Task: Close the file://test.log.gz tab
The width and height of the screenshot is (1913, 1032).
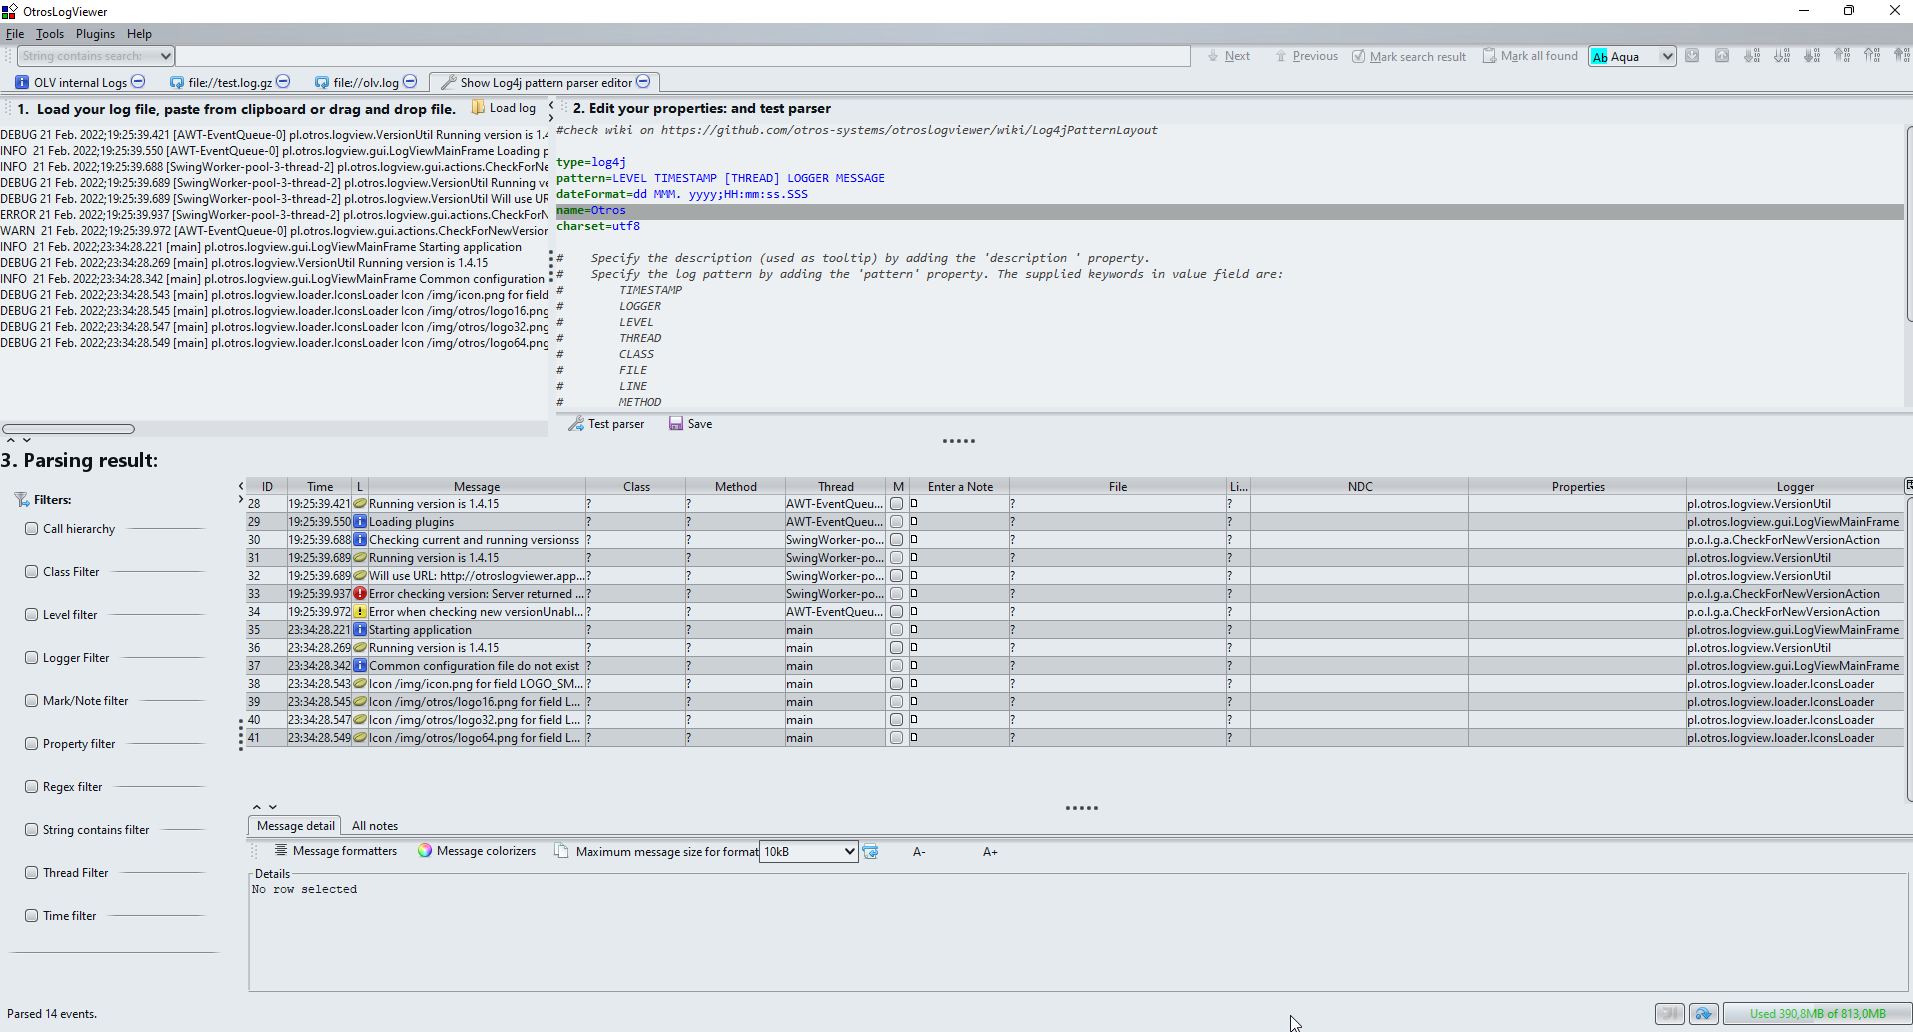Action: [283, 82]
